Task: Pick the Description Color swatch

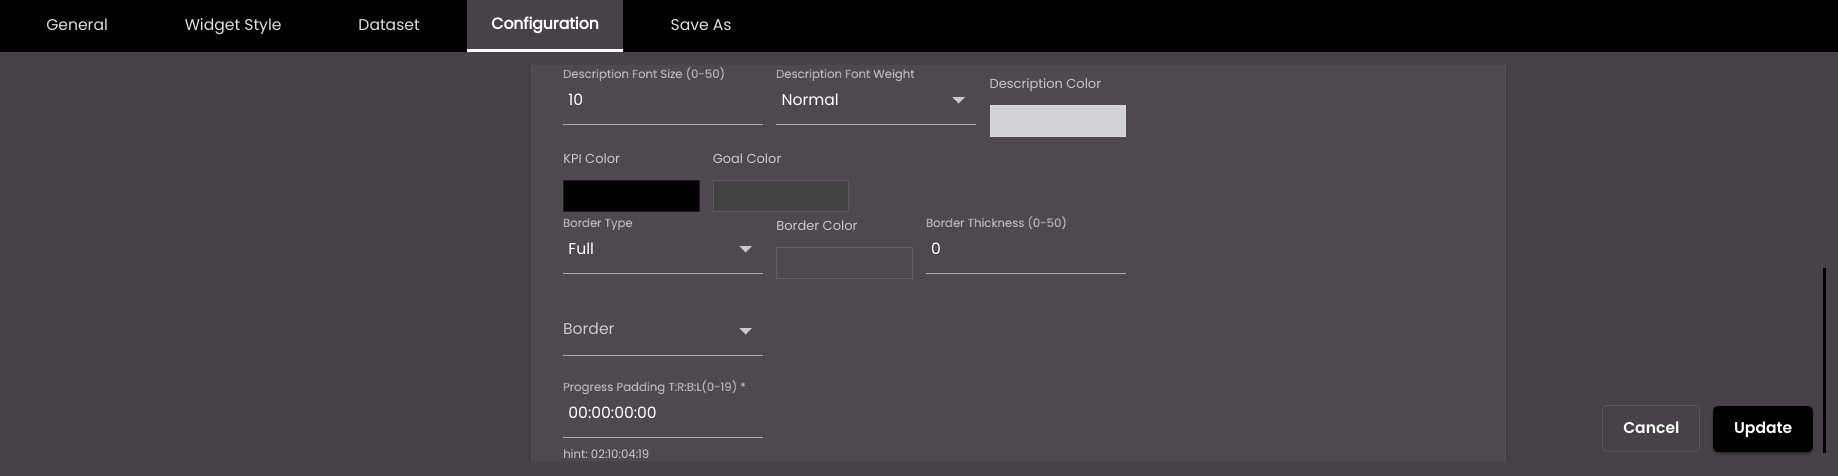Action: (1058, 121)
